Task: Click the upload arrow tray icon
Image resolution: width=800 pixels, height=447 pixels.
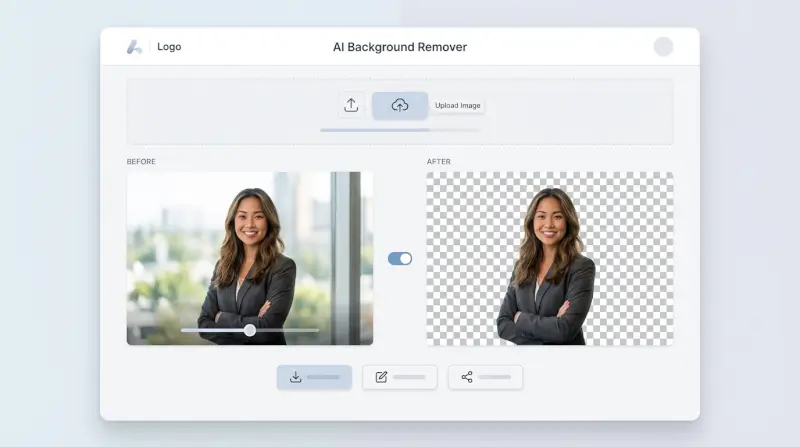Action: 351,105
